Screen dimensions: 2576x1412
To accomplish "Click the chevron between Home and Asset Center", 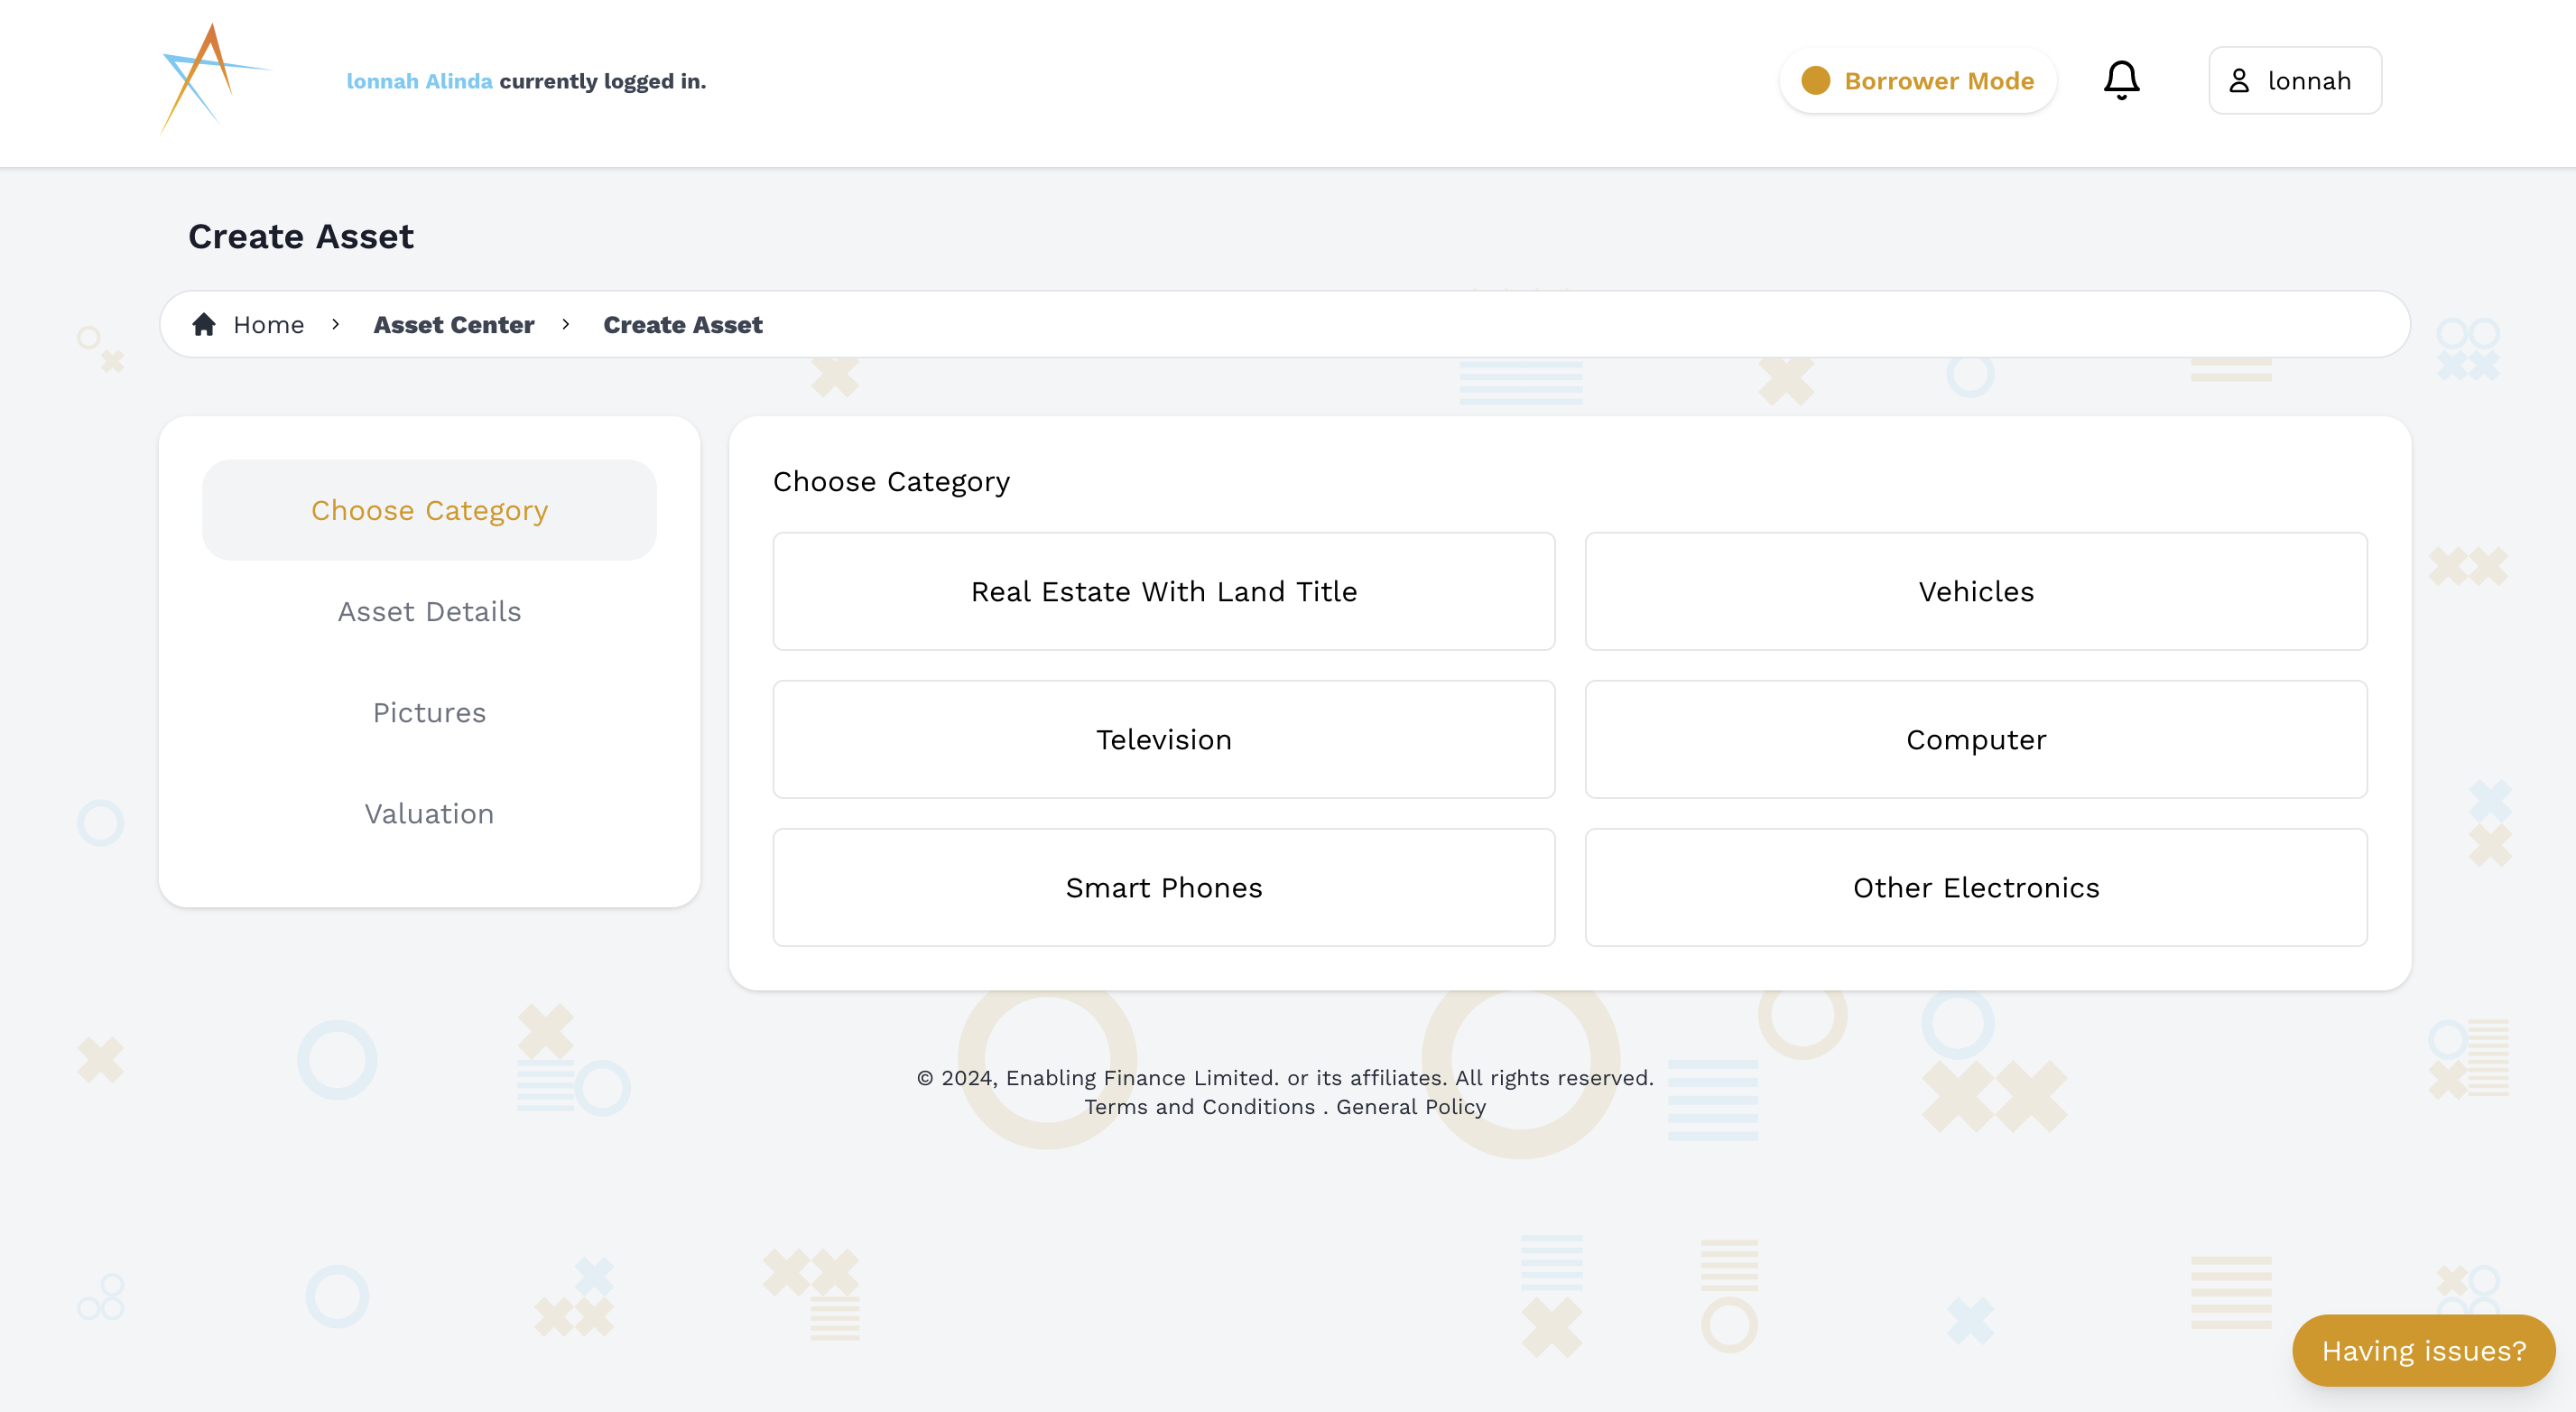I will [x=335, y=325].
